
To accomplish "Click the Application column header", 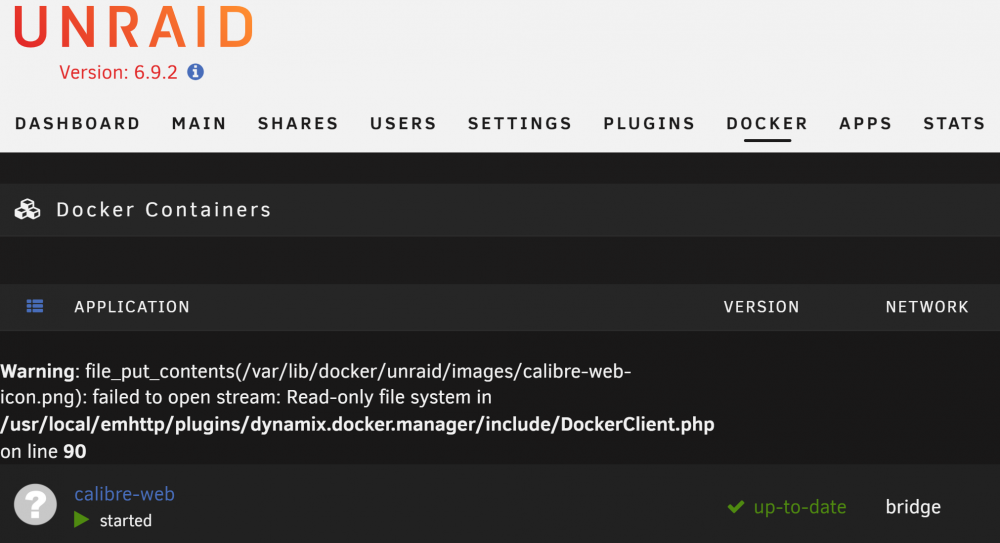I will pos(132,307).
